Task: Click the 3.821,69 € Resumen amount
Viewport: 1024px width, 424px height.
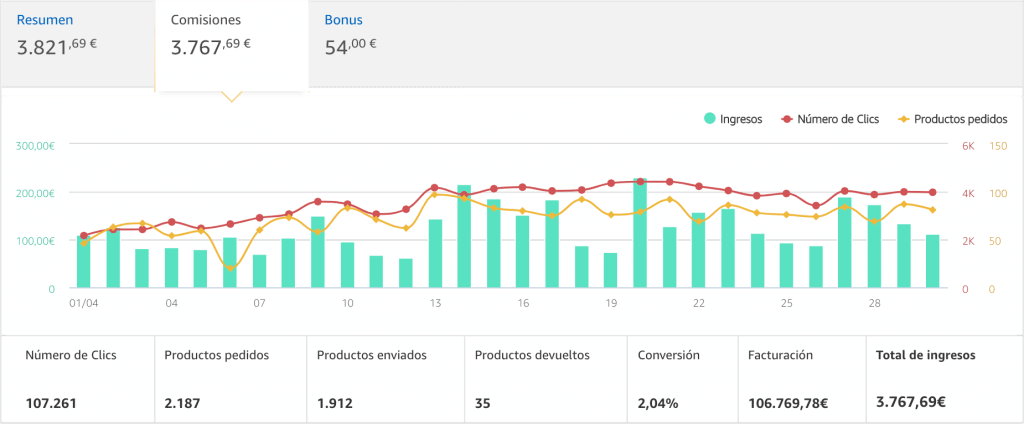Action: (x=57, y=47)
